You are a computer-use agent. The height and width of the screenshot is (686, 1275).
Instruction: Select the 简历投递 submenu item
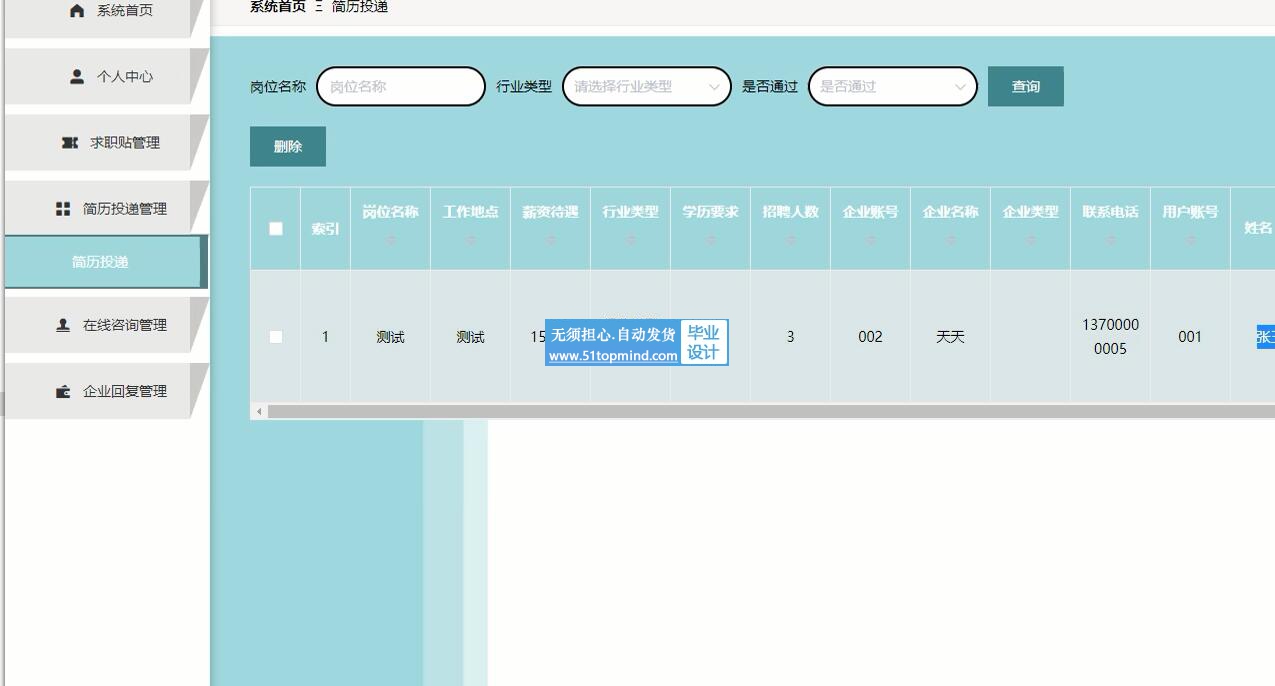tap(101, 262)
